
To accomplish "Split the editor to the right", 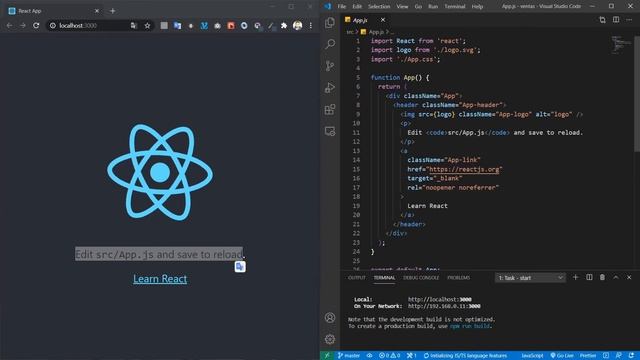I will (x=616, y=20).
